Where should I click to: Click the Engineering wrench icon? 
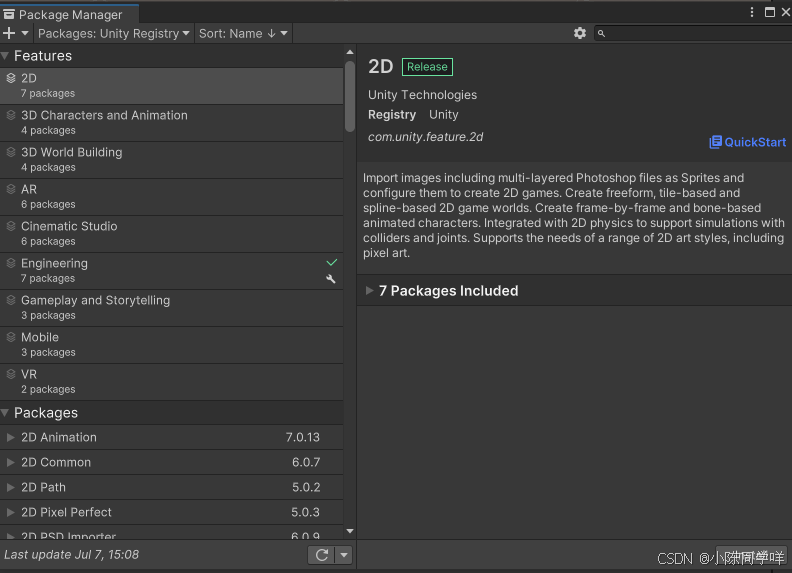(x=331, y=279)
